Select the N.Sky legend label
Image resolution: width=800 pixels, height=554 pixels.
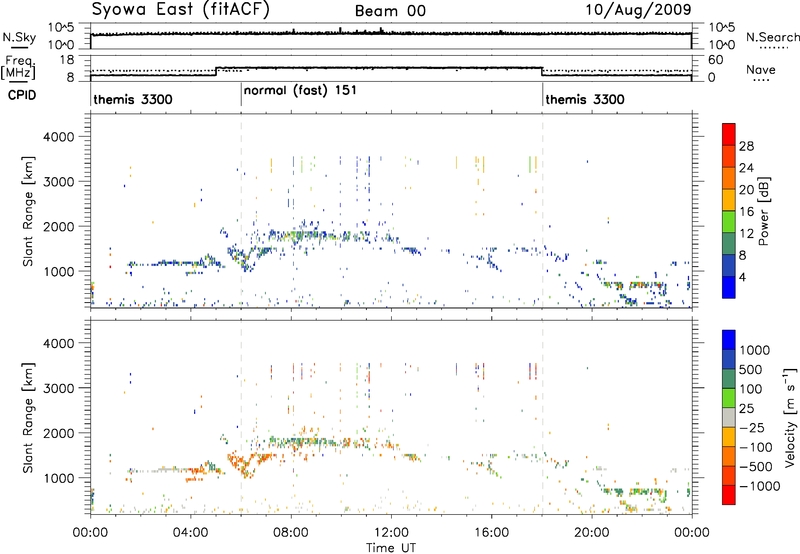tap(19, 37)
